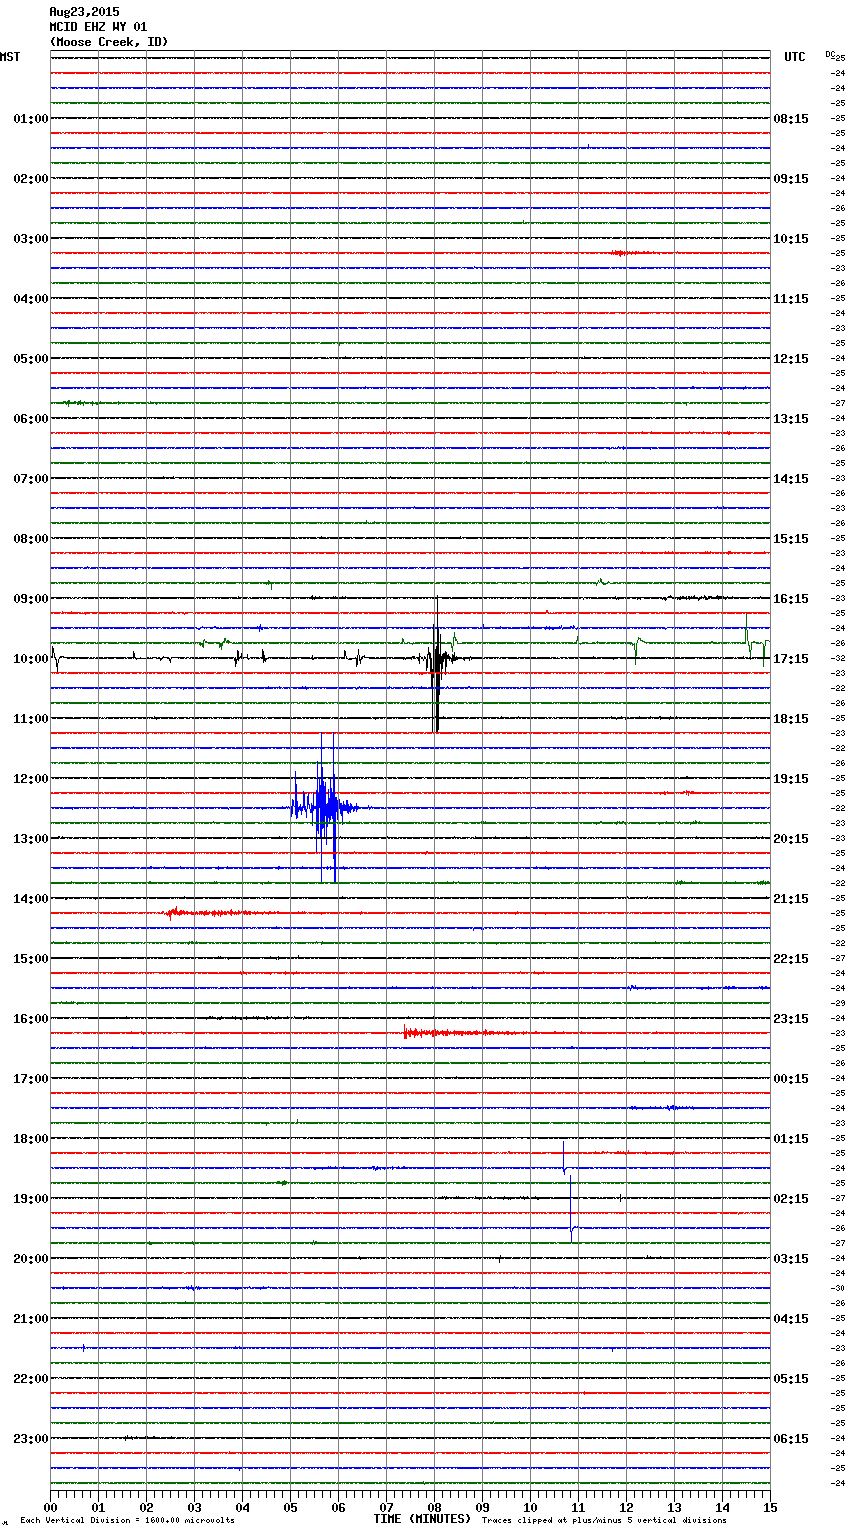The height and width of the screenshot is (1534, 850).
Task: Select the 23:00 MST hour label
Action: (x=30, y=1439)
